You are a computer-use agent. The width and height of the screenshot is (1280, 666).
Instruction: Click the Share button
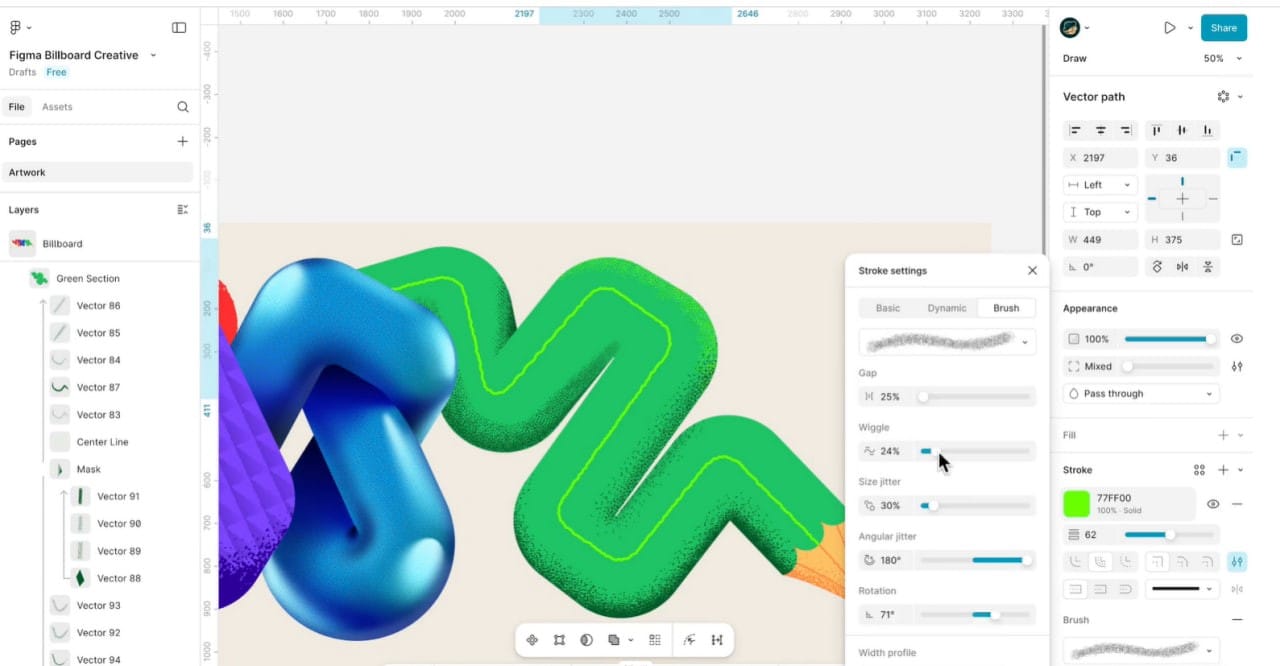[x=1223, y=28]
